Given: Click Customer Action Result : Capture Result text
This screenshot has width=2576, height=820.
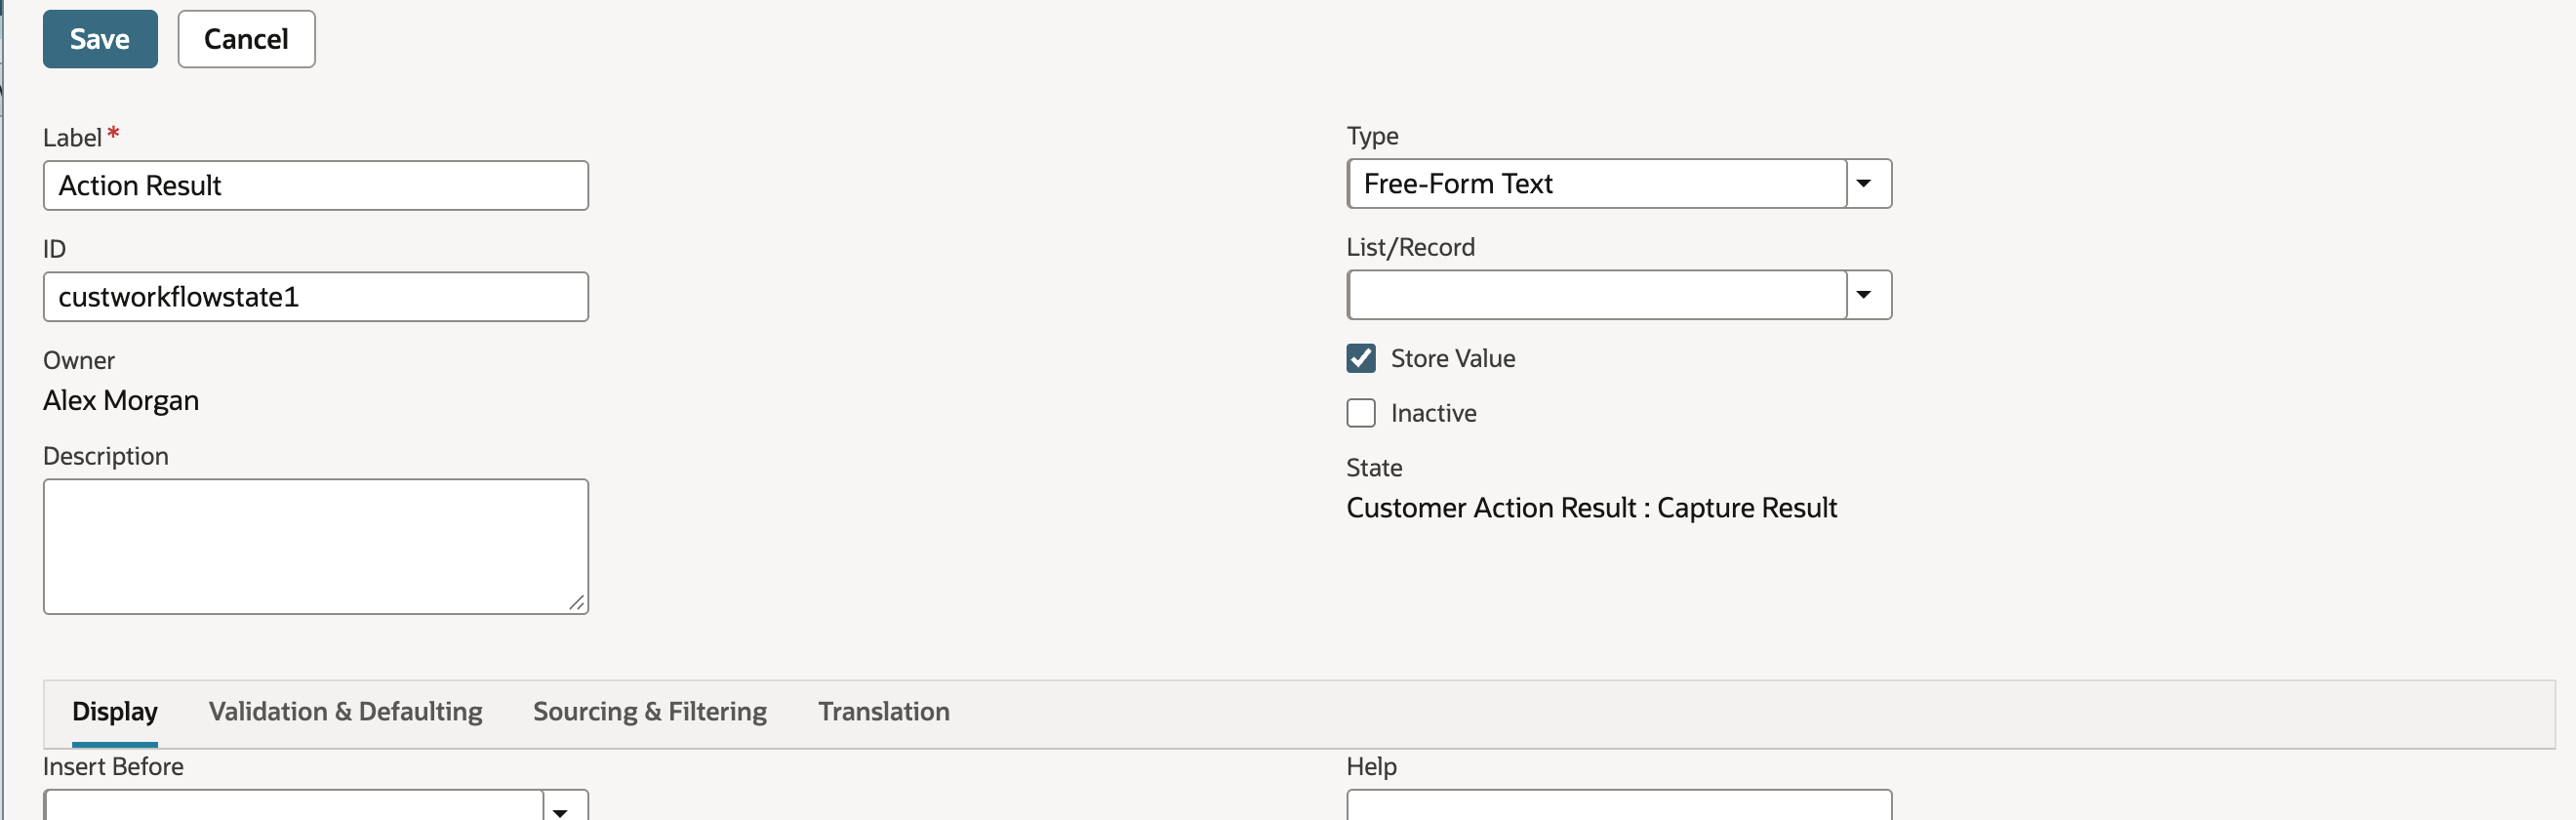Looking at the screenshot, I should [1592, 508].
